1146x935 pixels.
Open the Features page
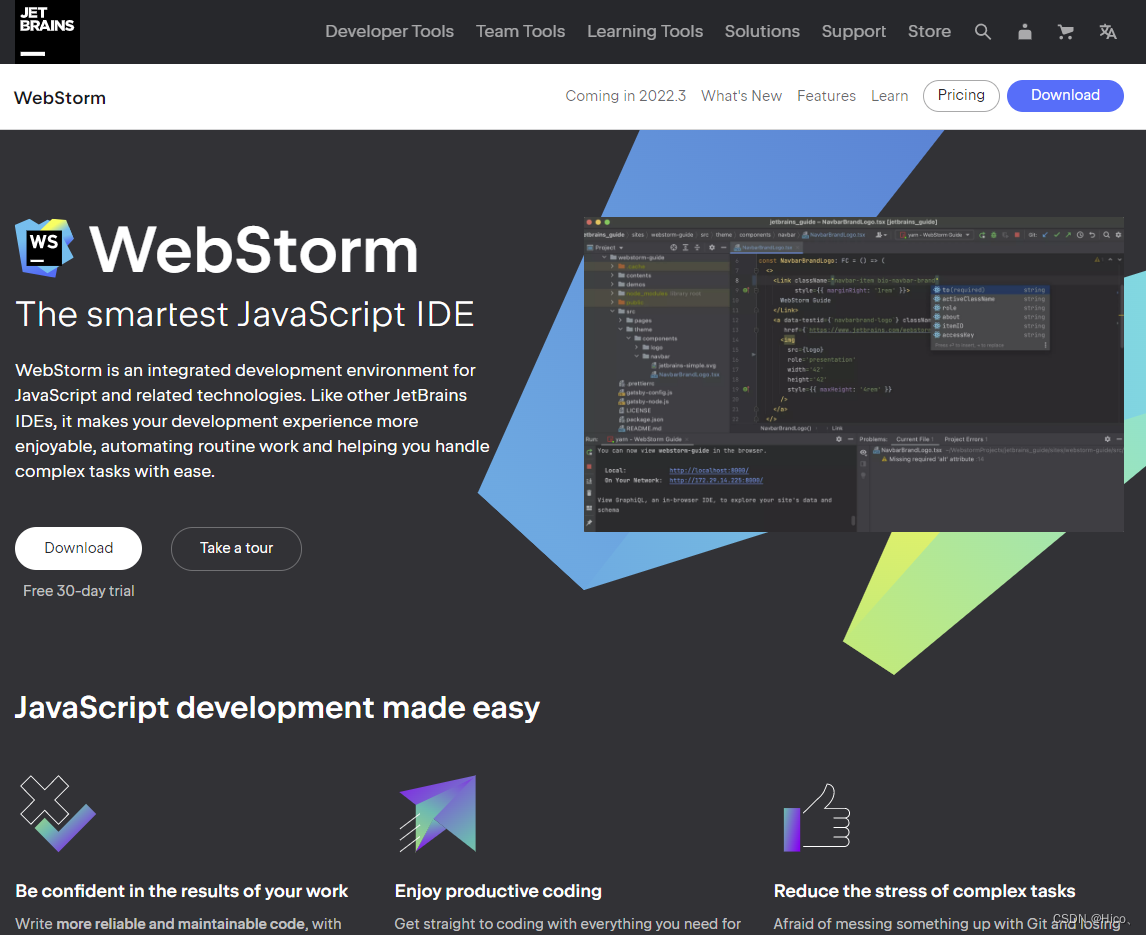tap(826, 96)
